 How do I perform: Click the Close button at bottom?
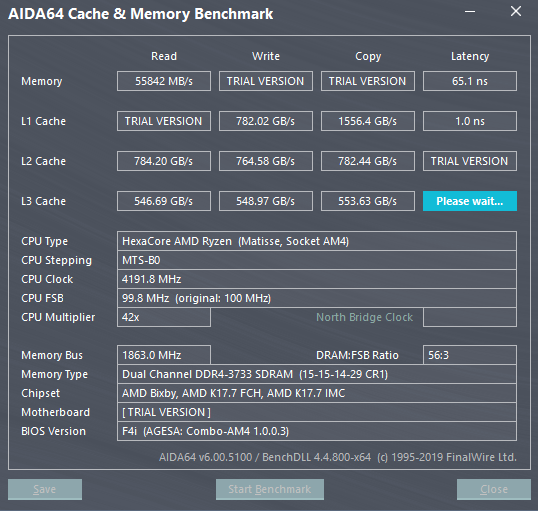point(494,489)
